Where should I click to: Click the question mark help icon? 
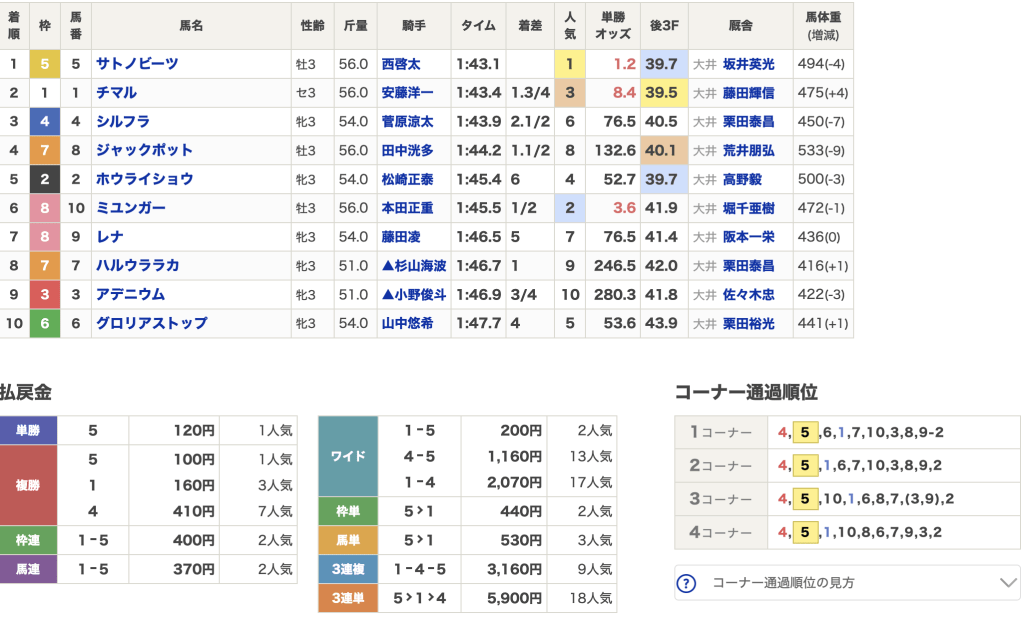click(x=686, y=583)
